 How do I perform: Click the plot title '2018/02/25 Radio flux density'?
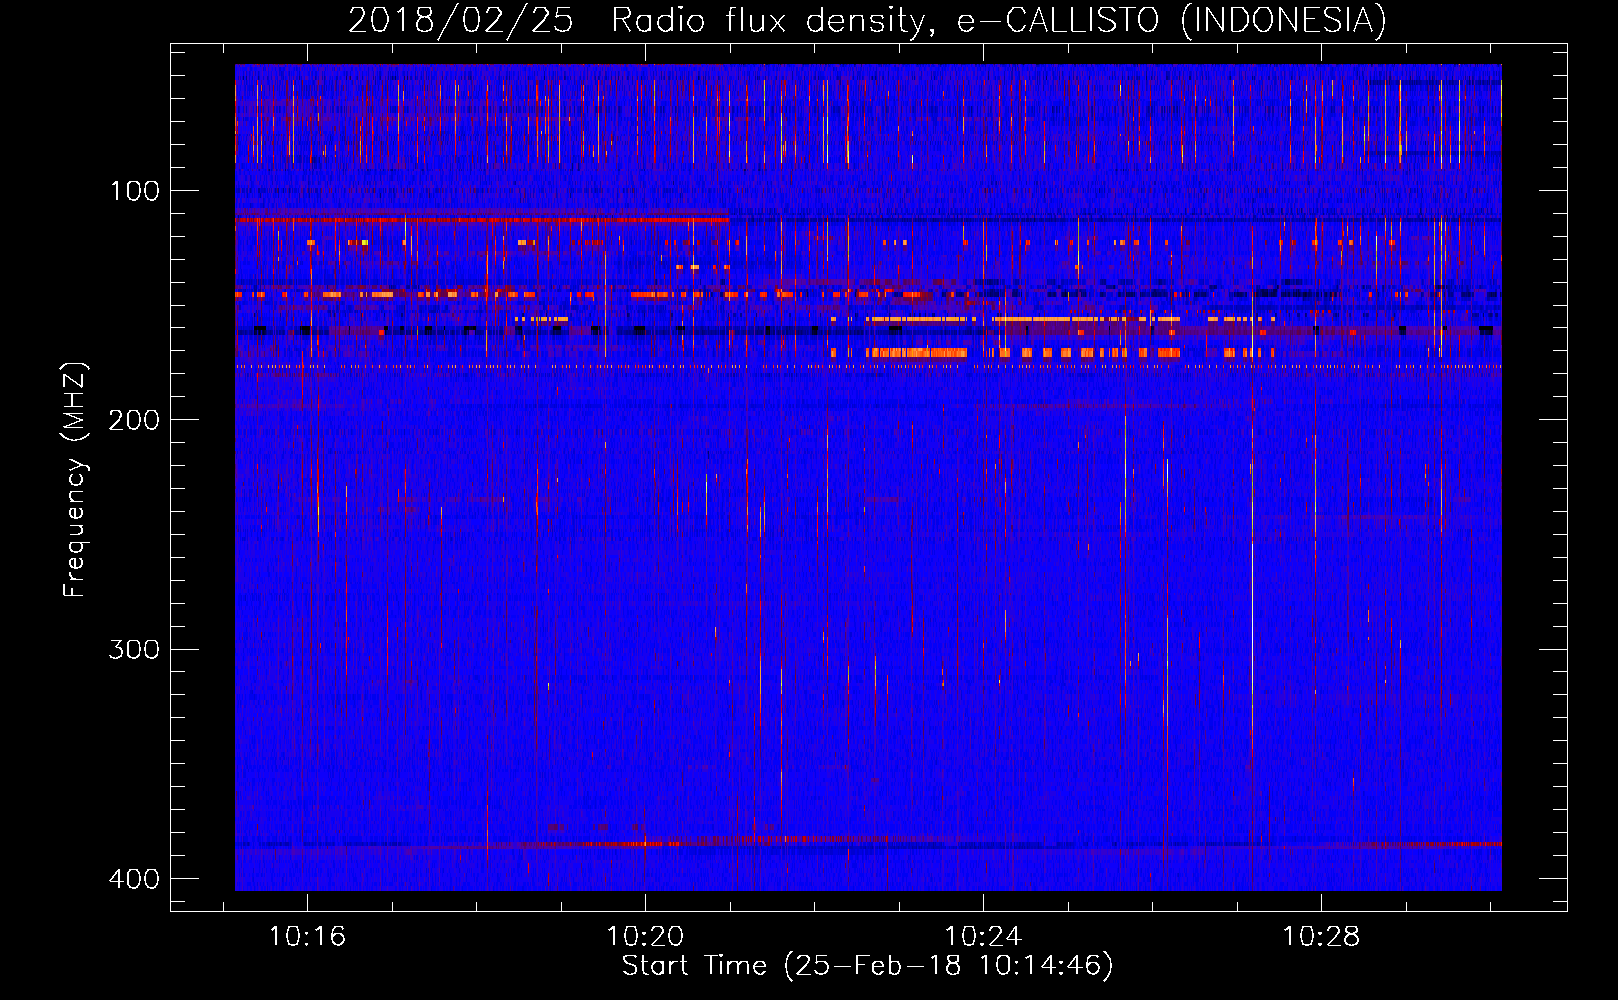[x=868, y=20]
